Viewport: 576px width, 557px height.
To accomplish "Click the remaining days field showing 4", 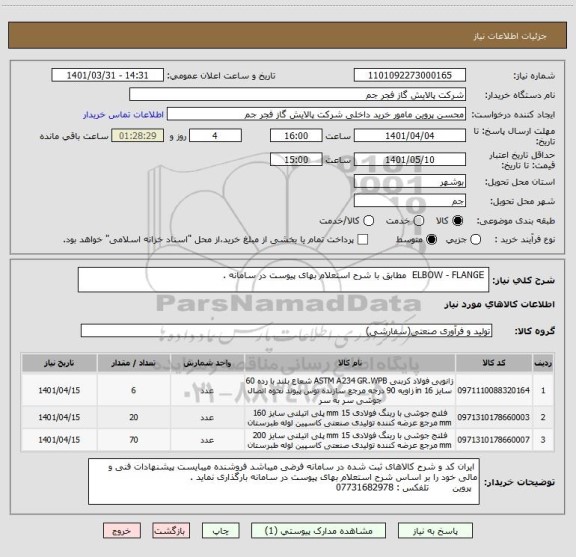I will click(x=215, y=136).
